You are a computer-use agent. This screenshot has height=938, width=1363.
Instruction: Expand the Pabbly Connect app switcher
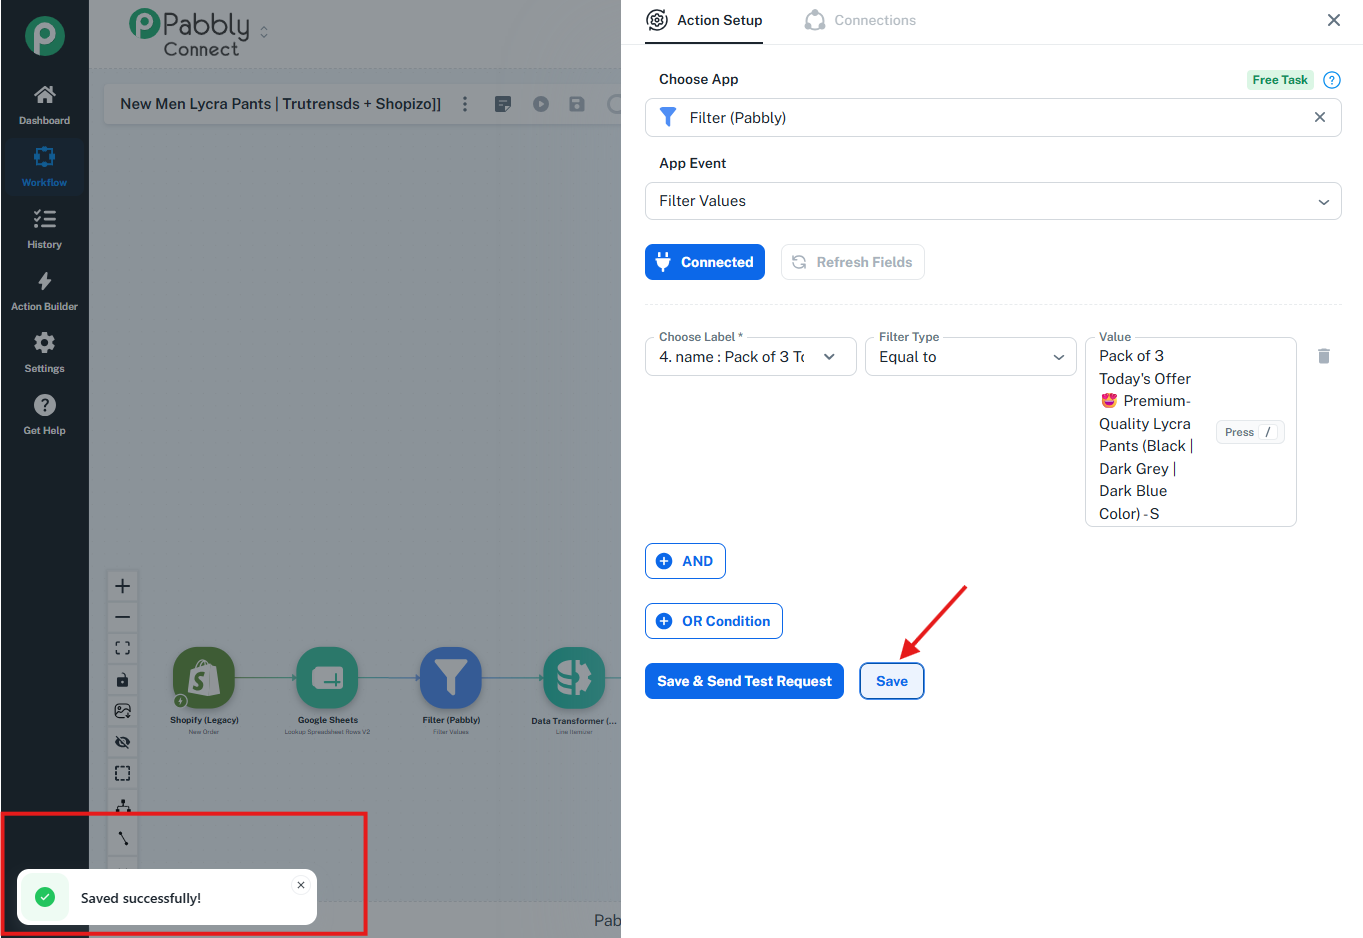pyautogui.click(x=264, y=32)
